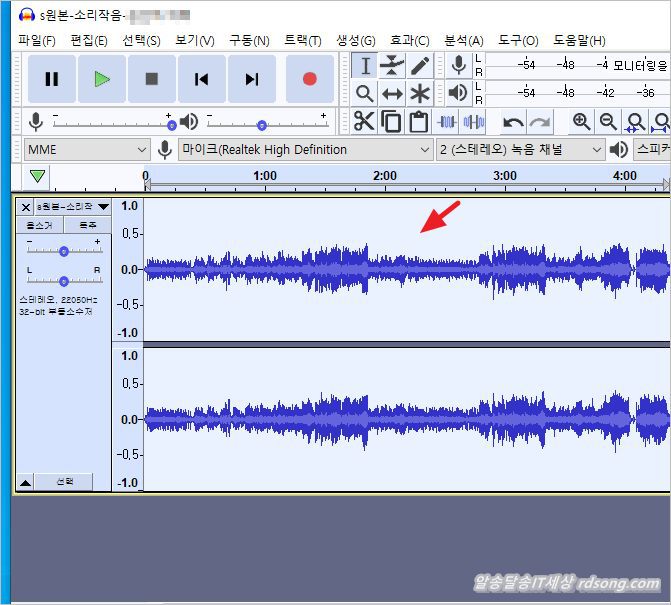Click the Trim audio icon
Screen dimensions: 671x605
pos(447,122)
